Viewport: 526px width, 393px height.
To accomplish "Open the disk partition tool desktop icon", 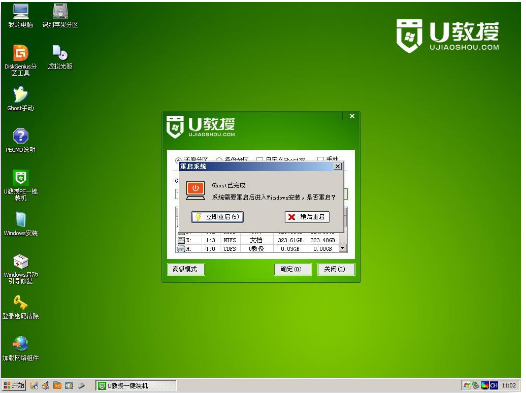I will coord(60,16).
